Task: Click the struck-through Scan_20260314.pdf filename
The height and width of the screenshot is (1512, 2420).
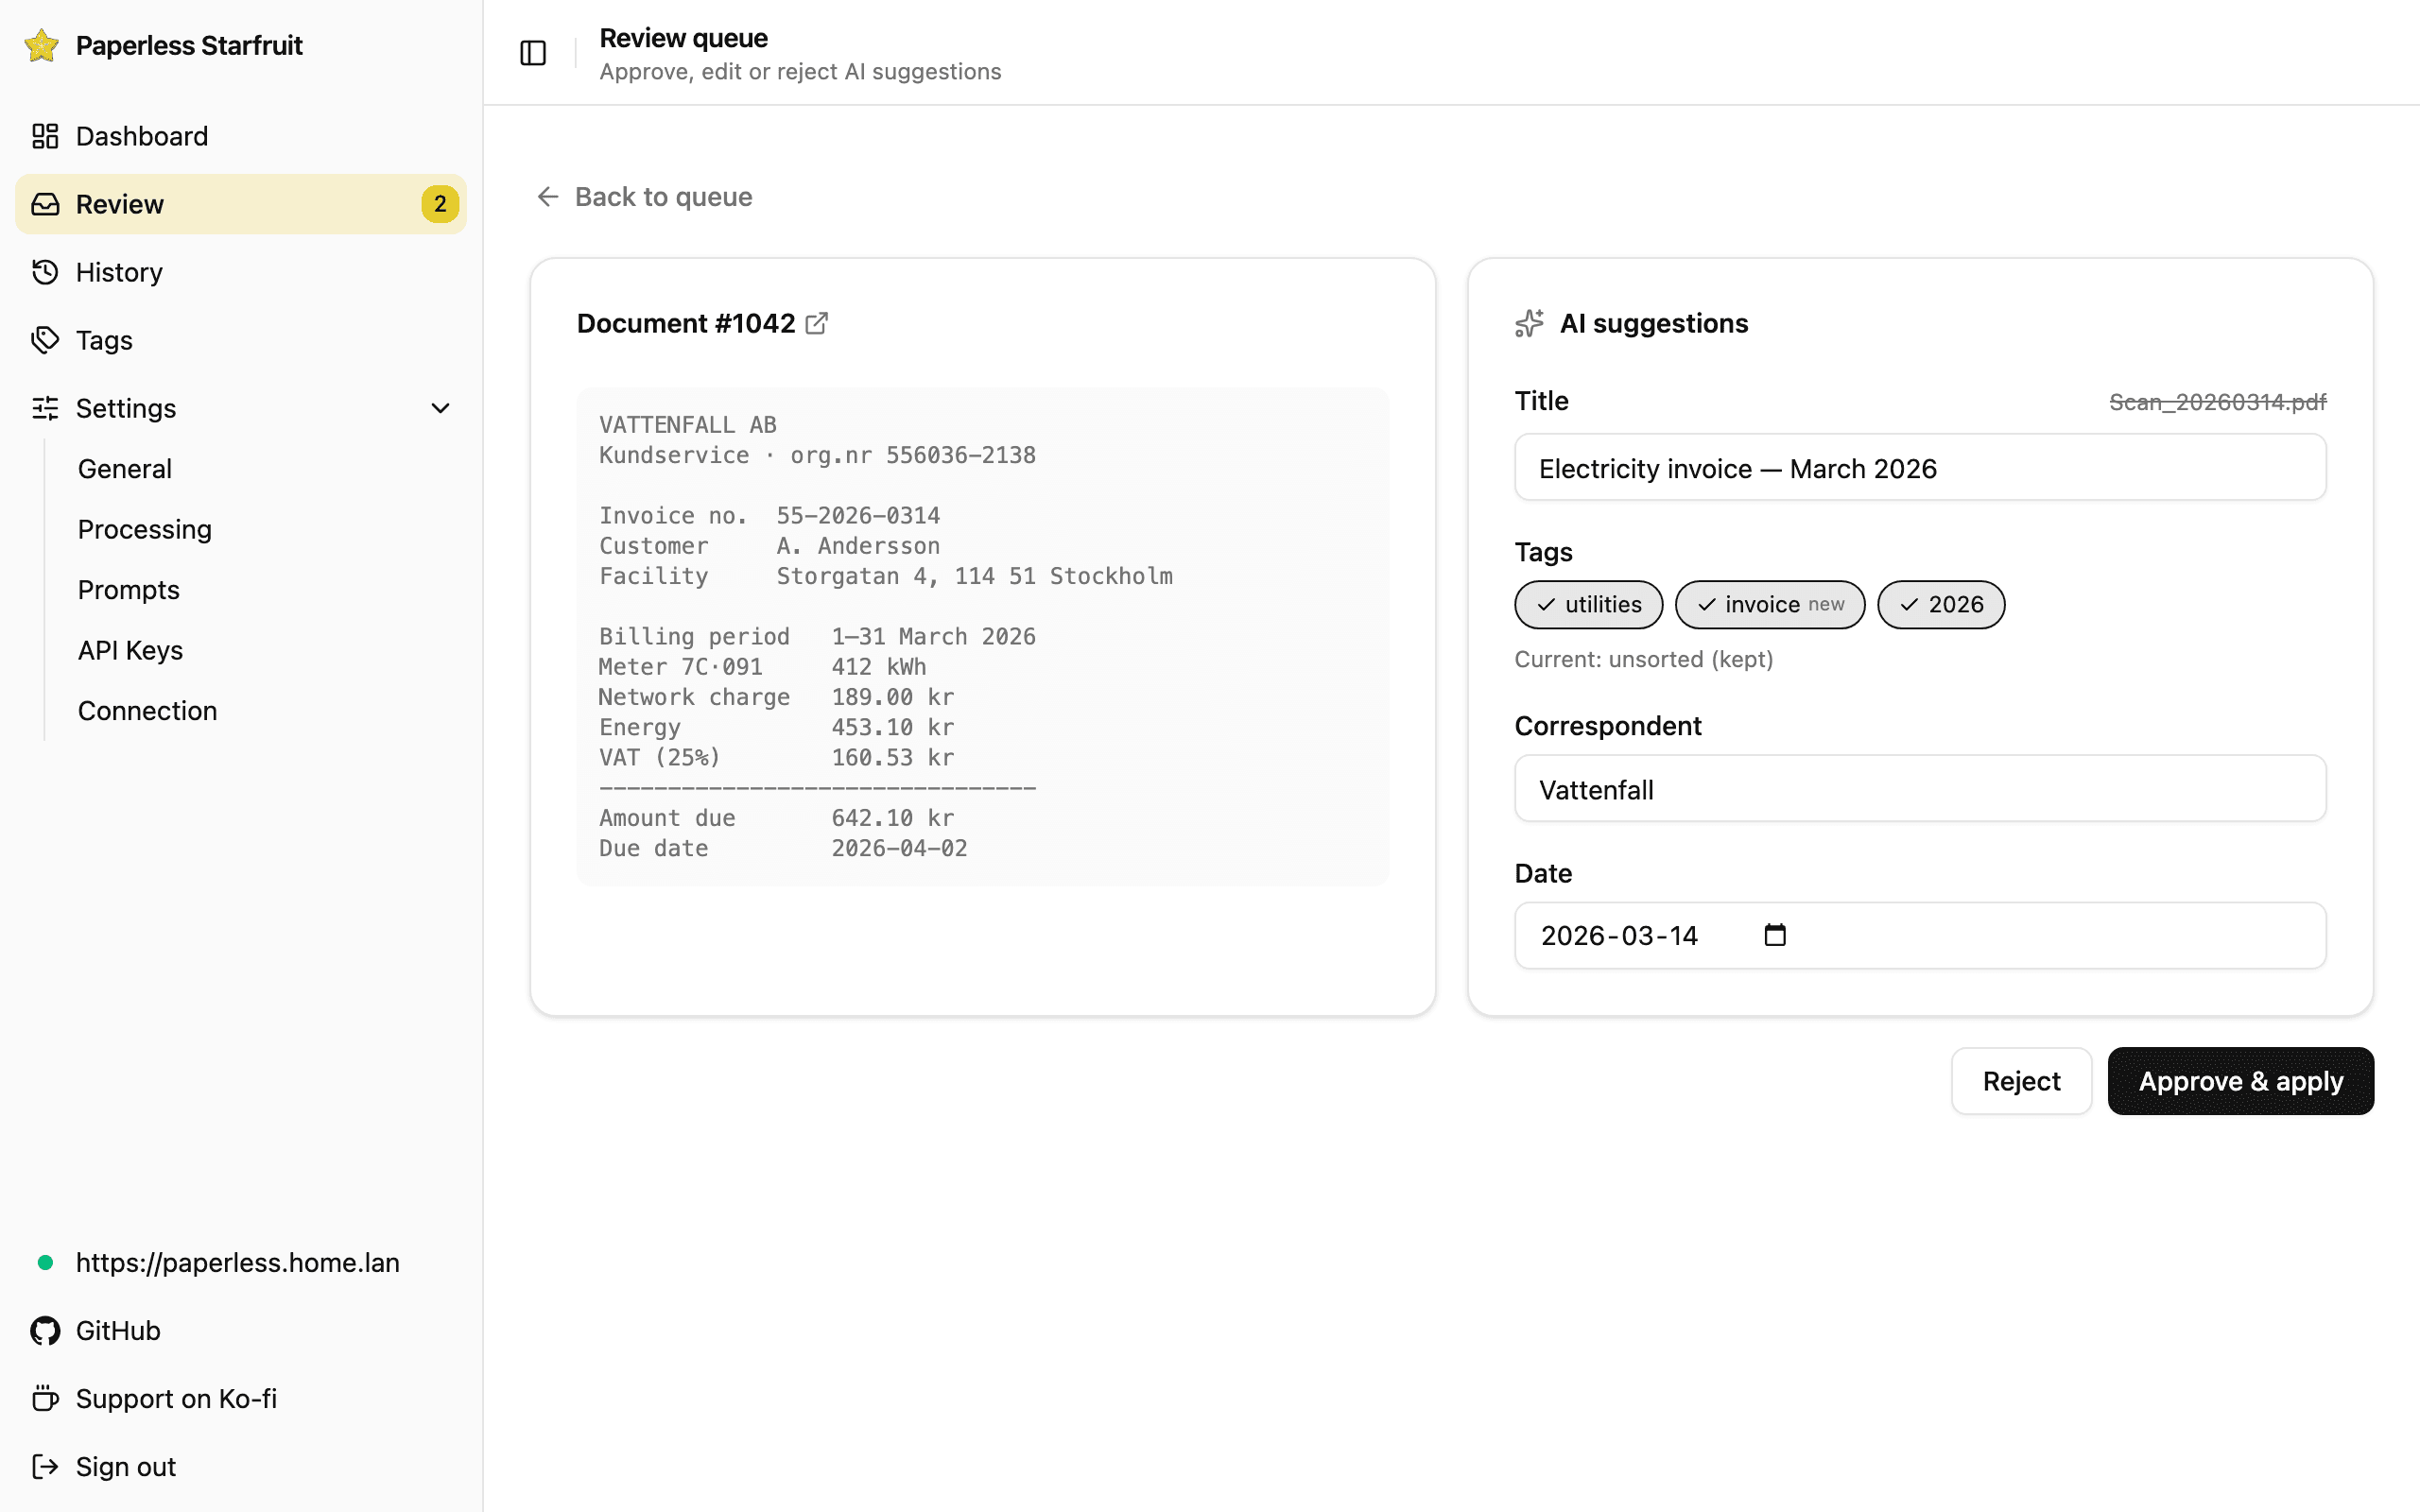Action: (2217, 402)
